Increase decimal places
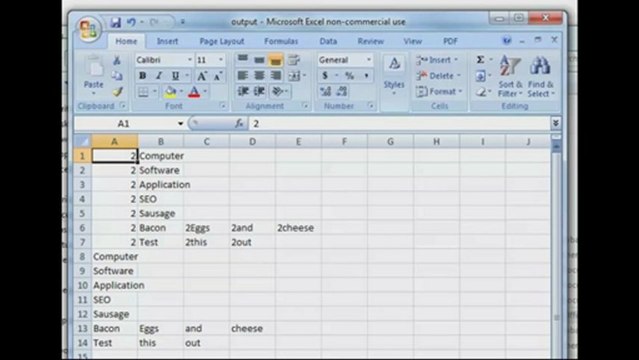 click(325, 91)
